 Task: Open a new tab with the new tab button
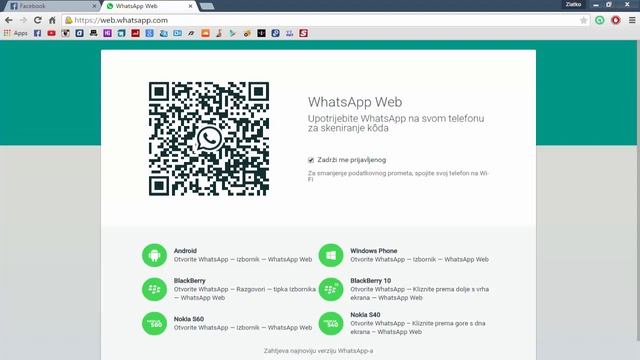coord(207,6)
